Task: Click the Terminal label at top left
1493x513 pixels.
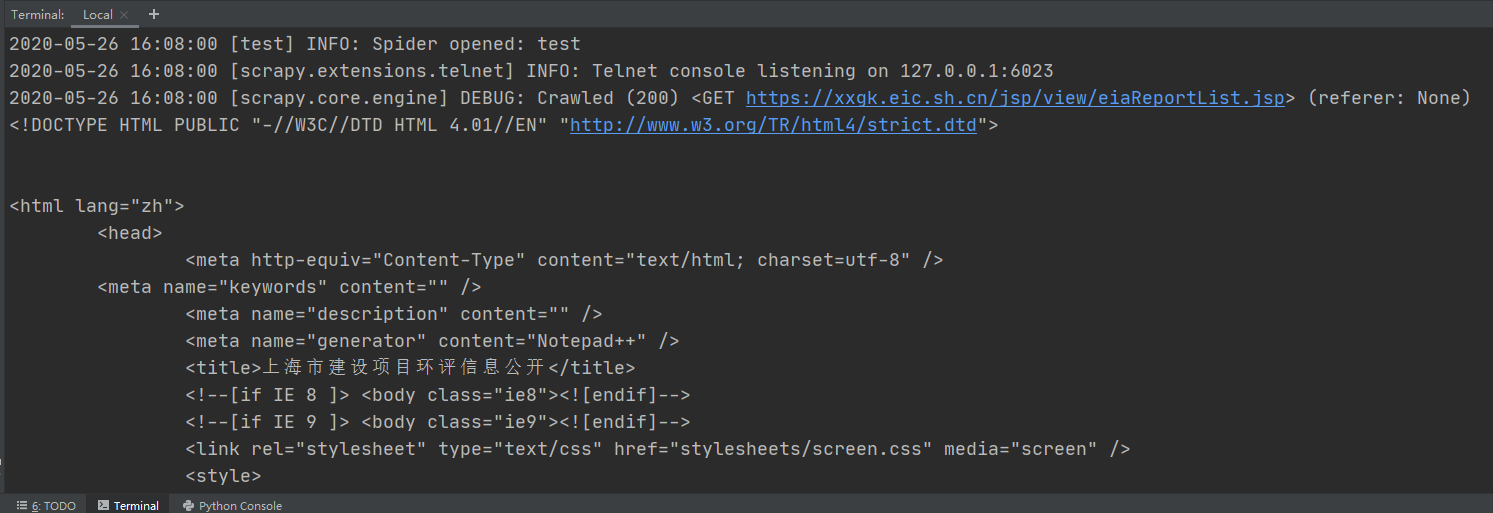Action: (x=37, y=15)
